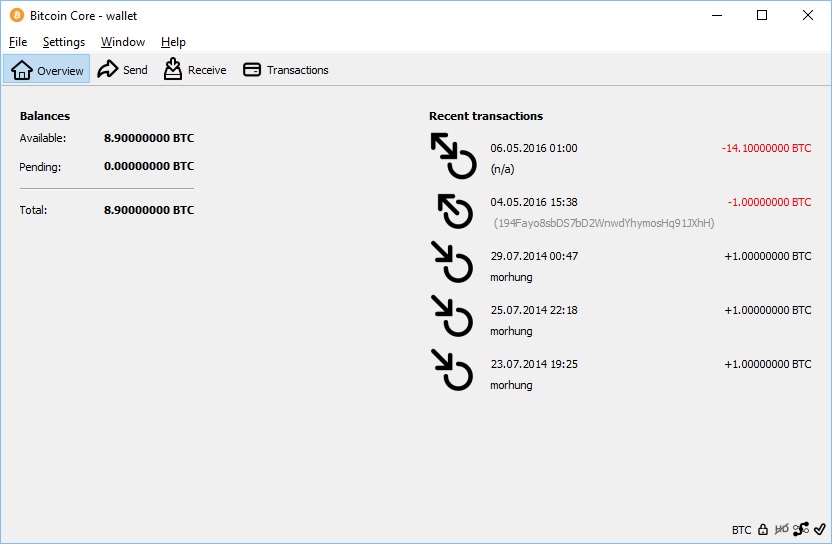Image resolution: width=832 pixels, height=544 pixels.
Task: Select transaction dated 06.05.2016 01:00
Action: tap(621, 158)
